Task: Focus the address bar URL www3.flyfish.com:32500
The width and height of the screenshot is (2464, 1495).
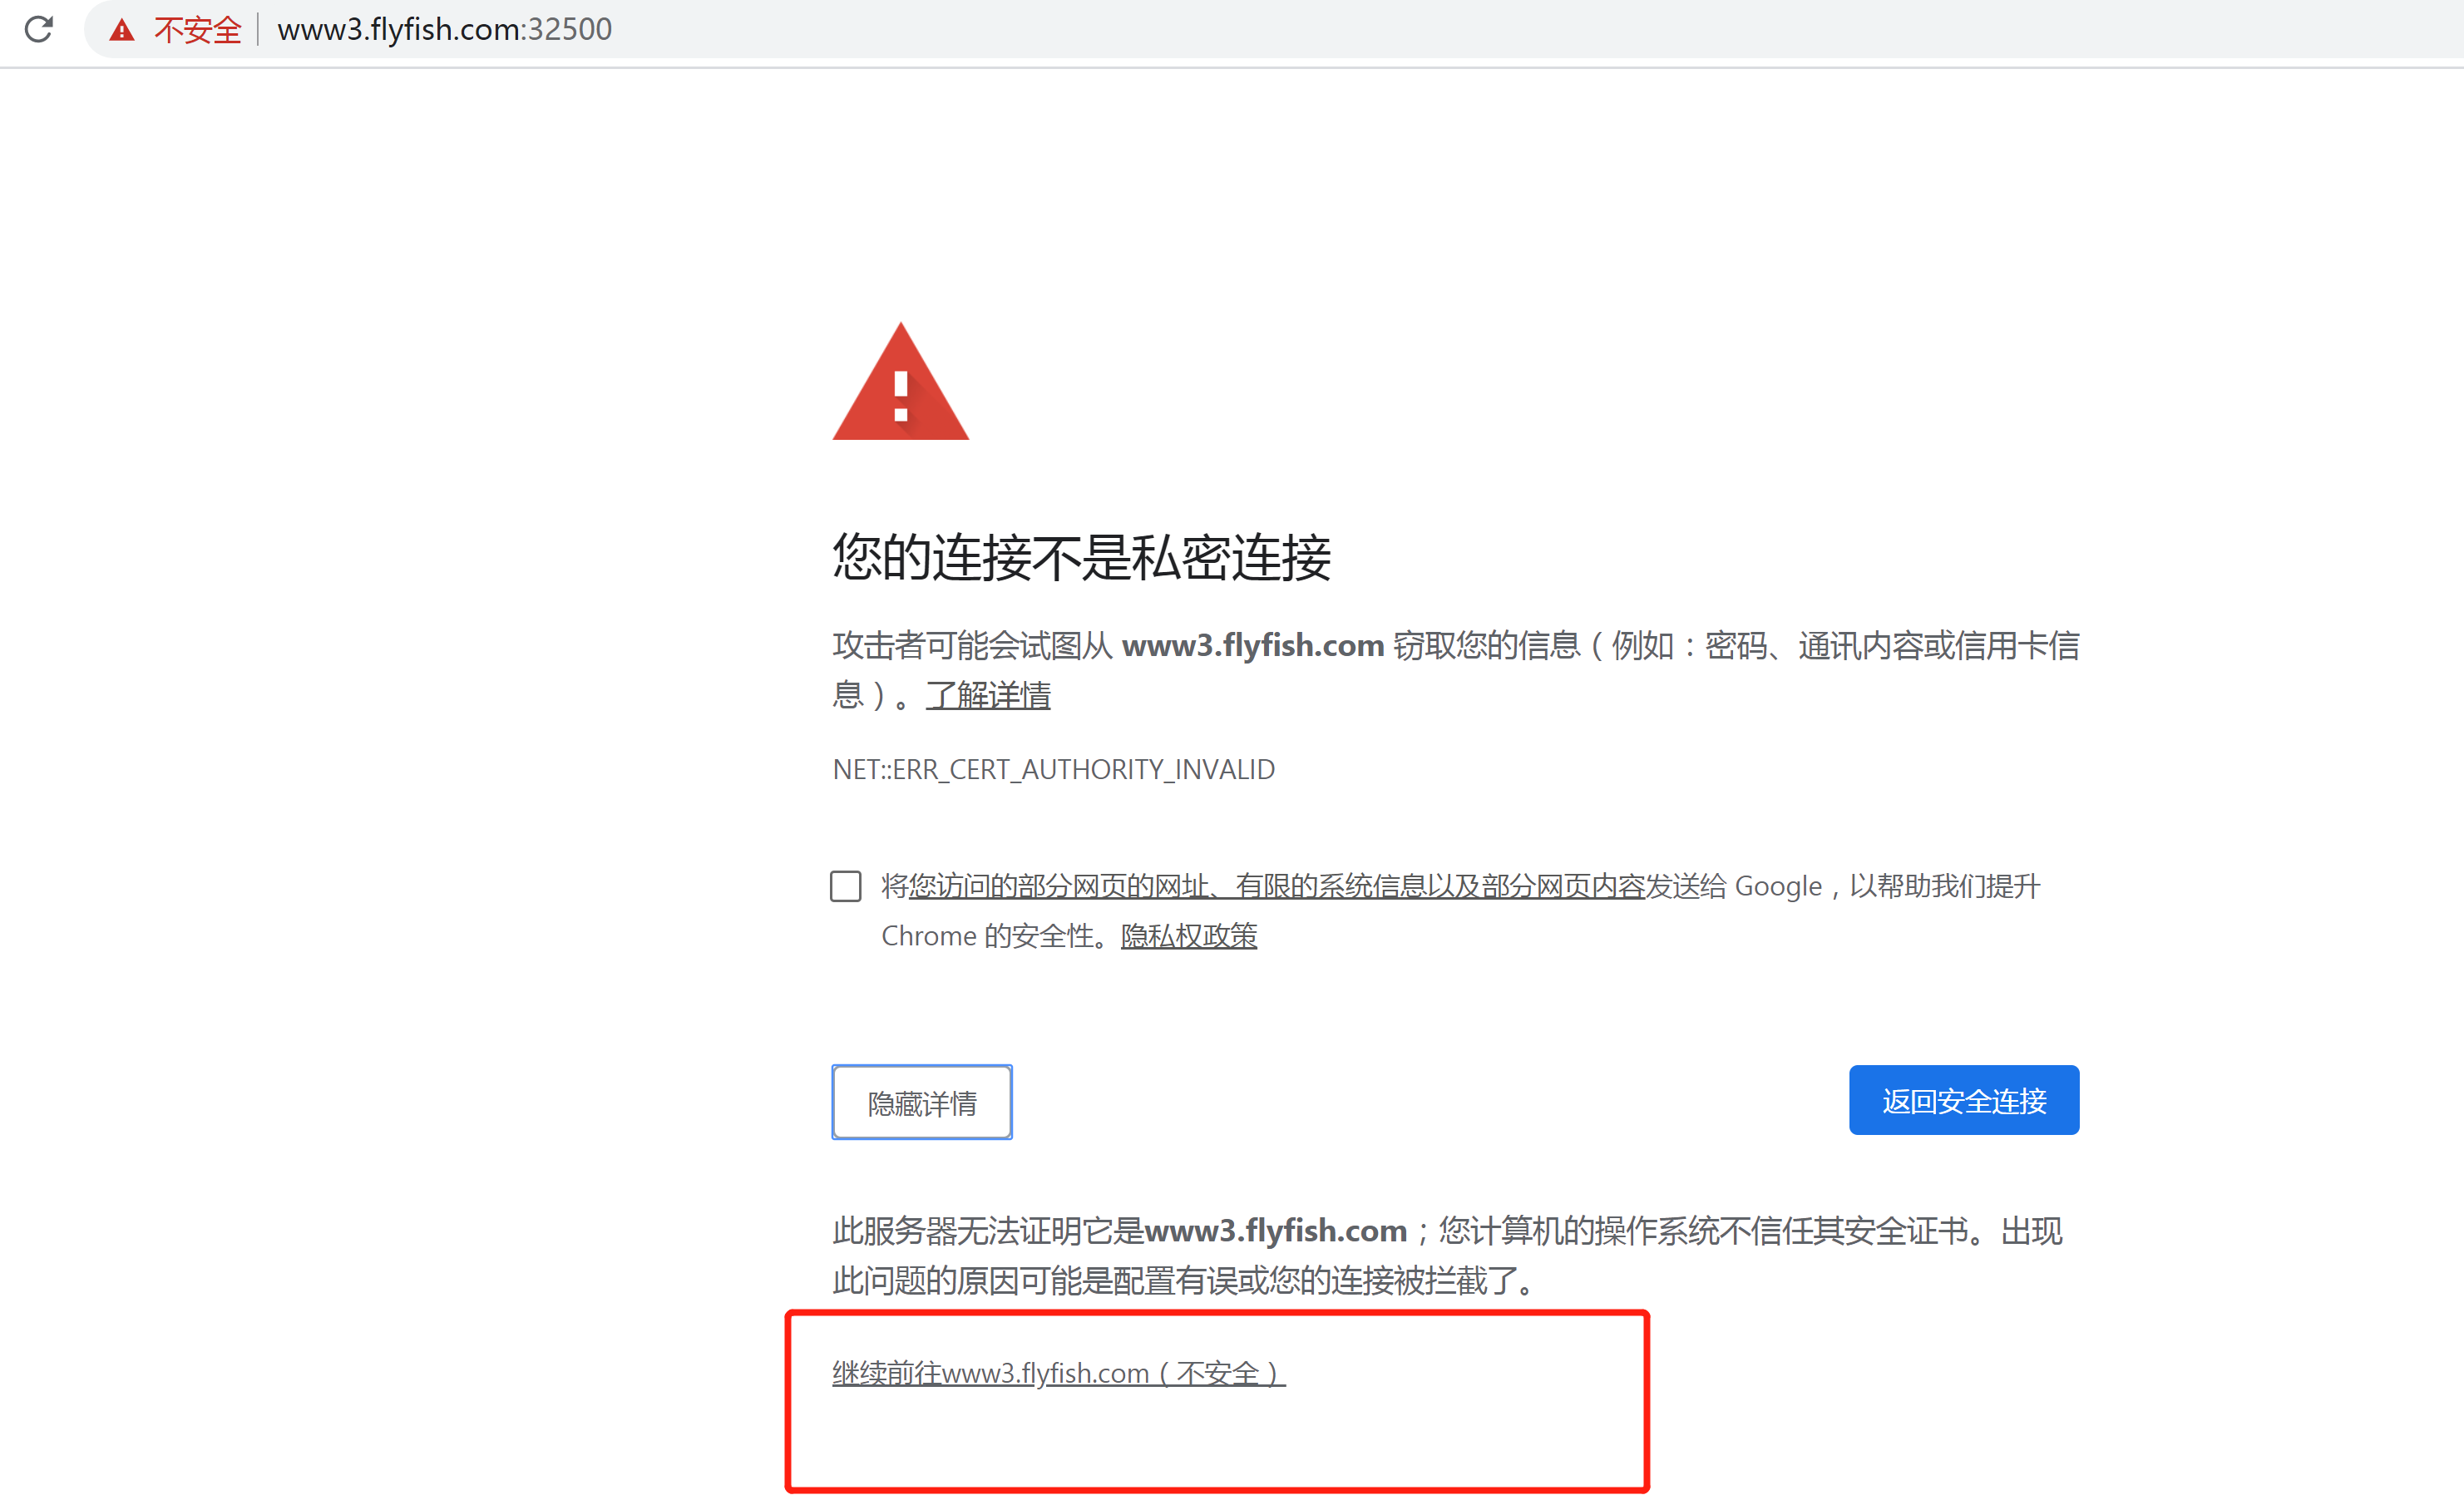Action: 444,30
